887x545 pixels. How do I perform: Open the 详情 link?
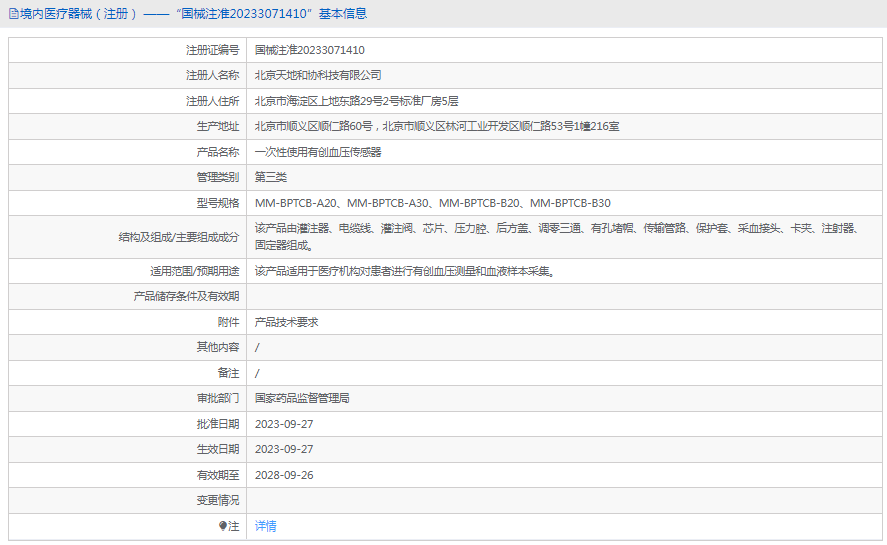265,526
